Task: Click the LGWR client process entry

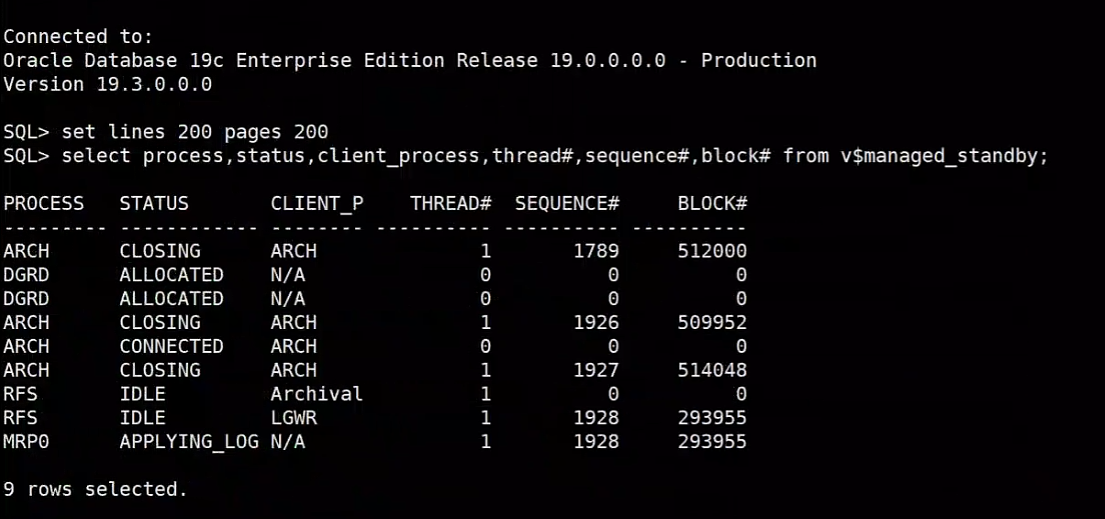Action: (x=294, y=418)
